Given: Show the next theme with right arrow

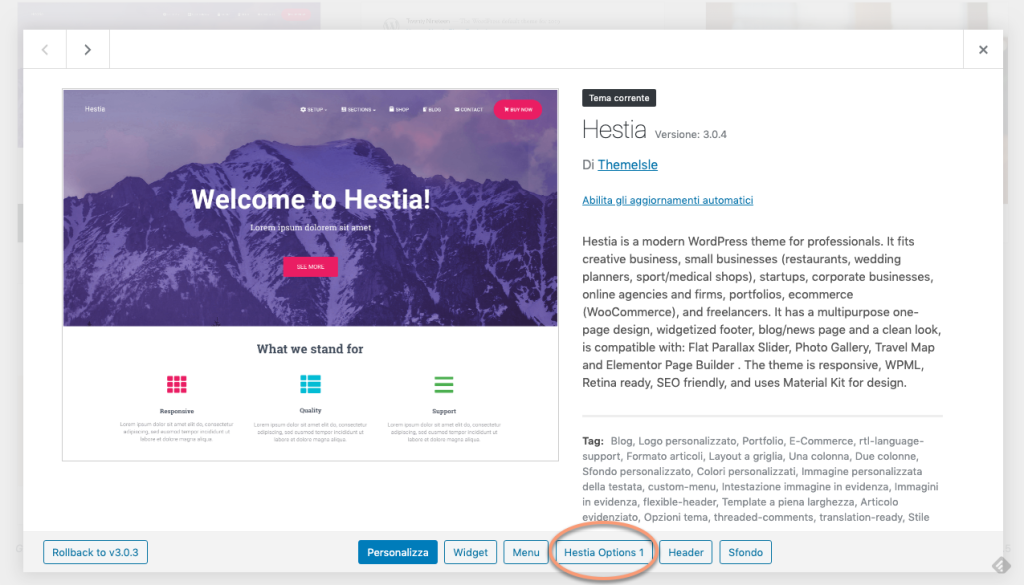Looking at the screenshot, I should point(88,50).
